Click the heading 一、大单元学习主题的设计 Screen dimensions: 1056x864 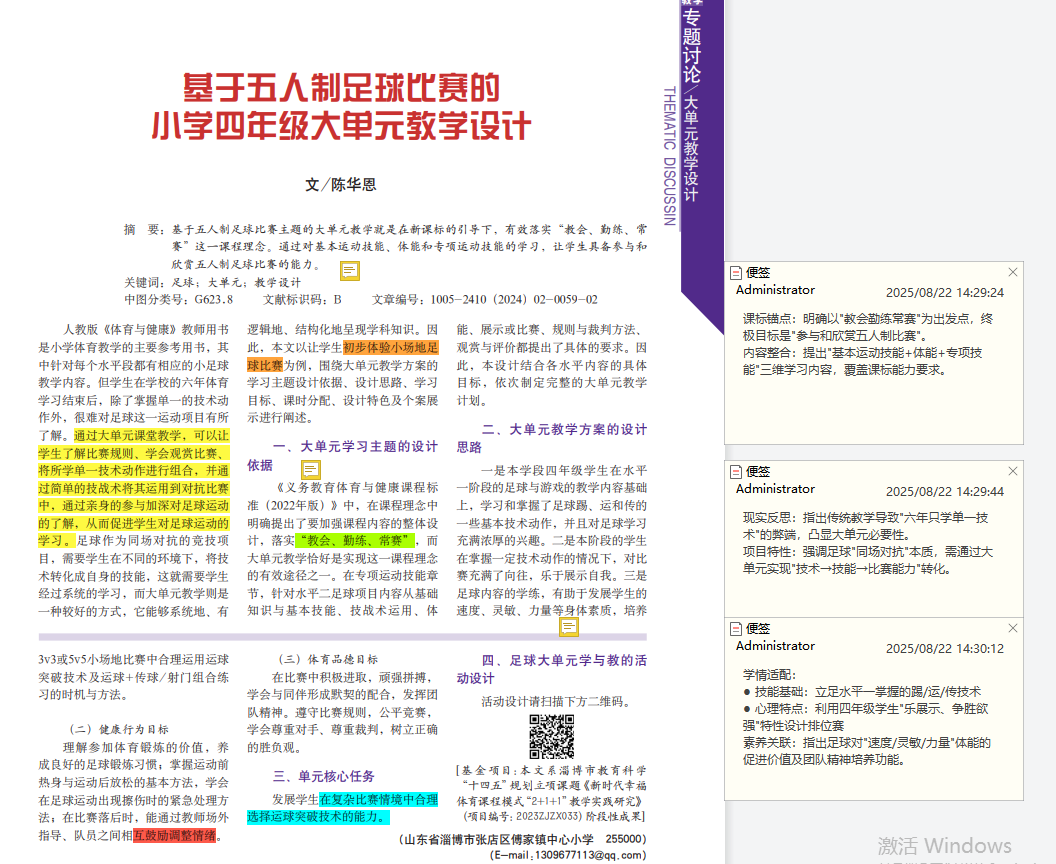(x=355, y=446)
